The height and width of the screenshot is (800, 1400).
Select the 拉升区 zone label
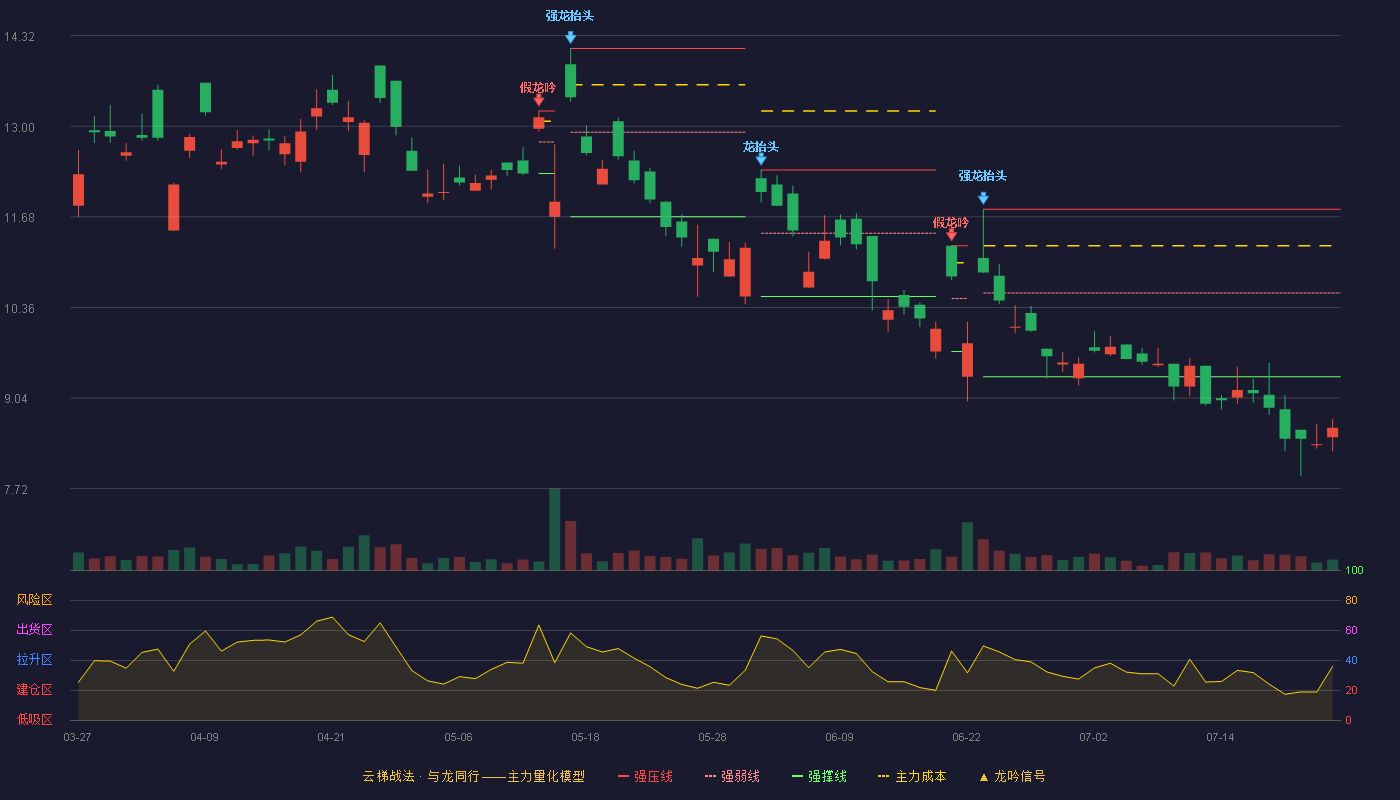pos(34,660)
